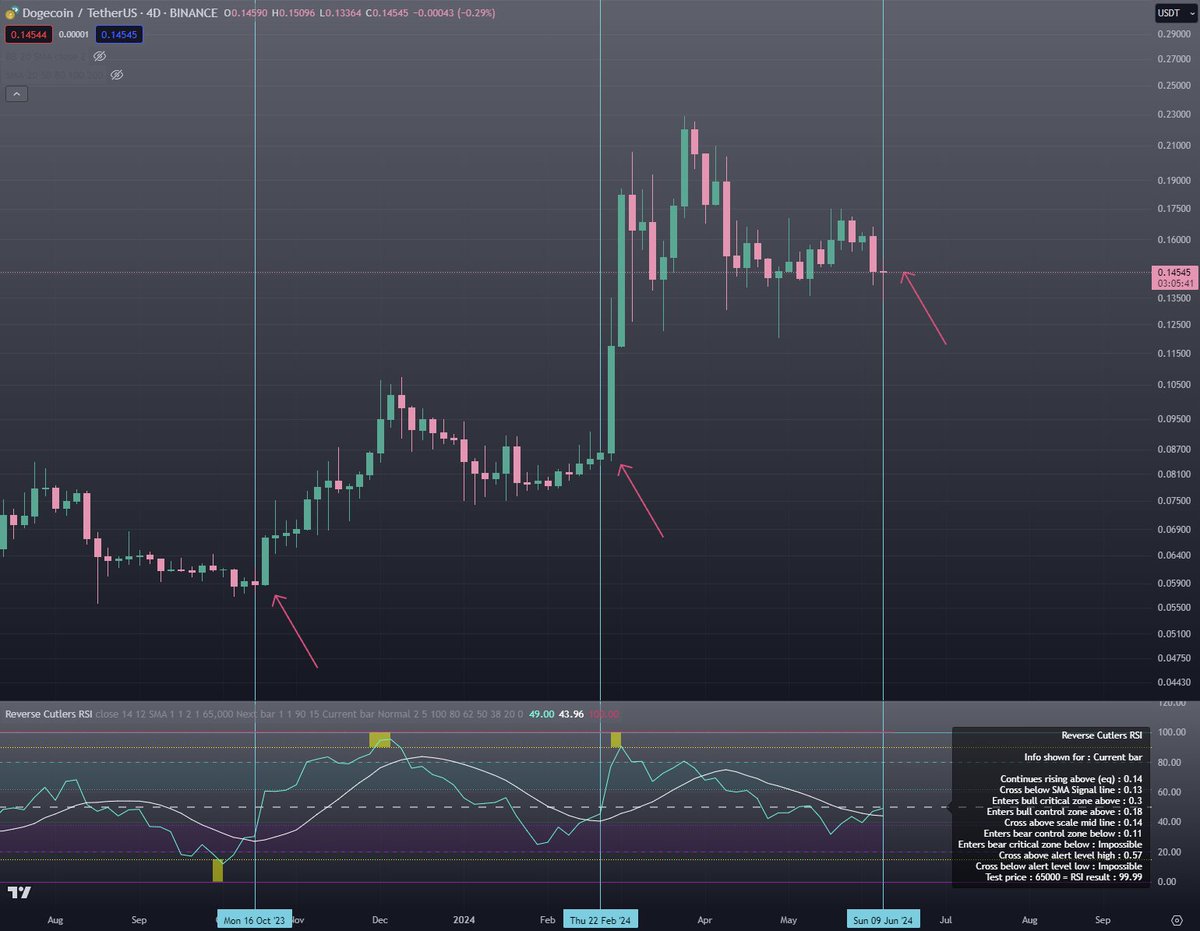
Task: Show the second hidden indicator via eye icon
Action: point(116,75)
